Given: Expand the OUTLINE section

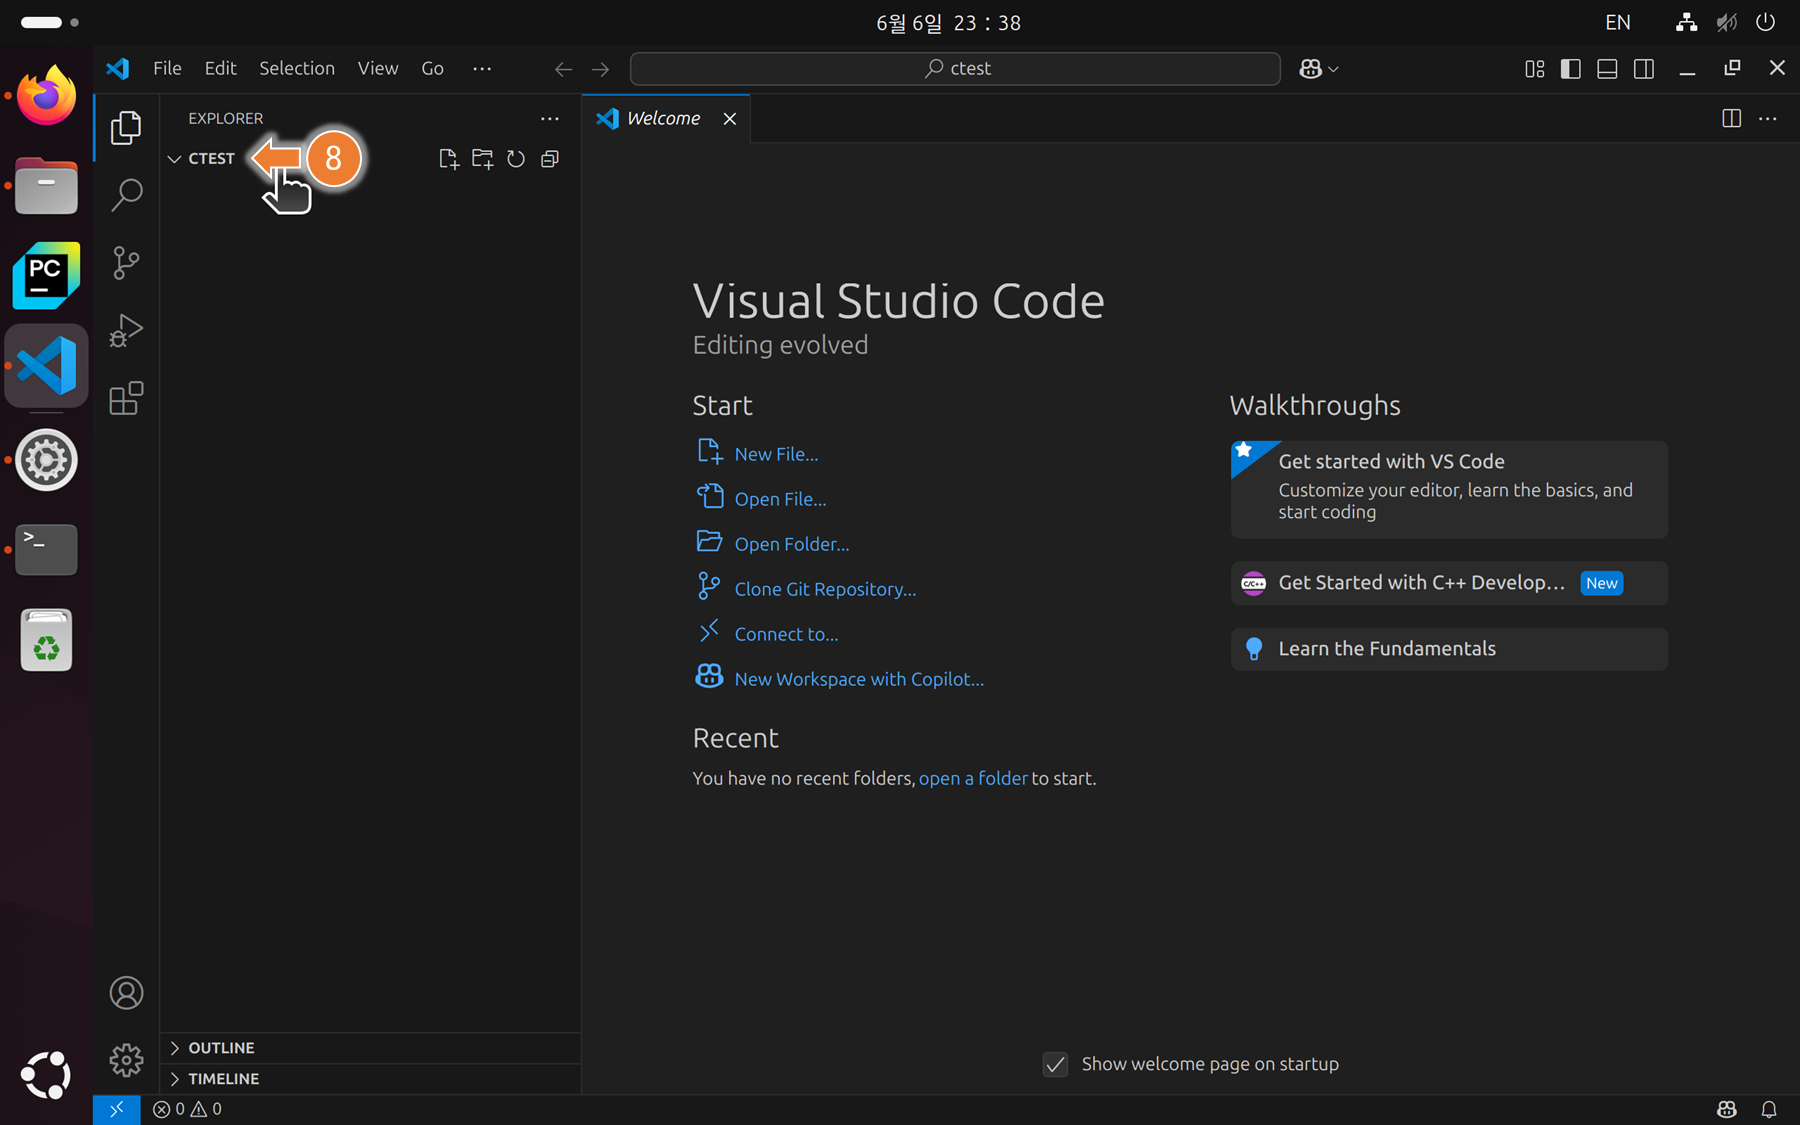Looking at the screenshot, I should 370,1048.
